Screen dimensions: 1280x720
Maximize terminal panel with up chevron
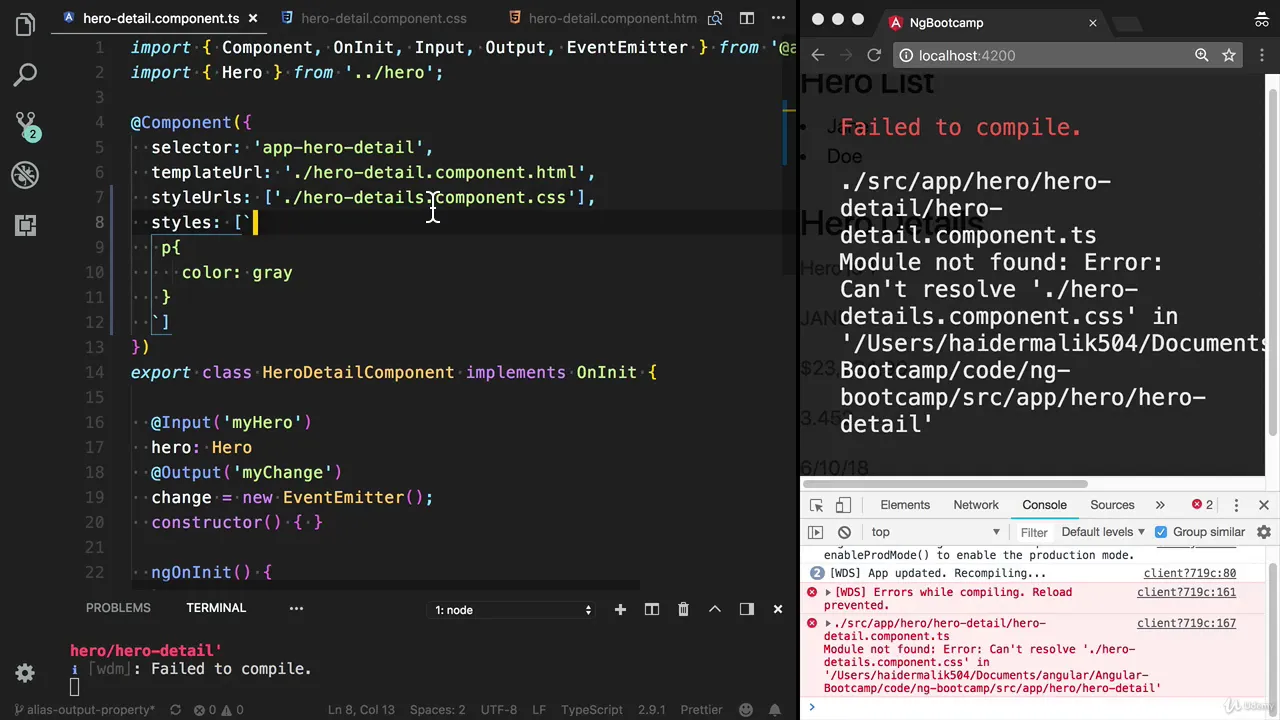715,609
